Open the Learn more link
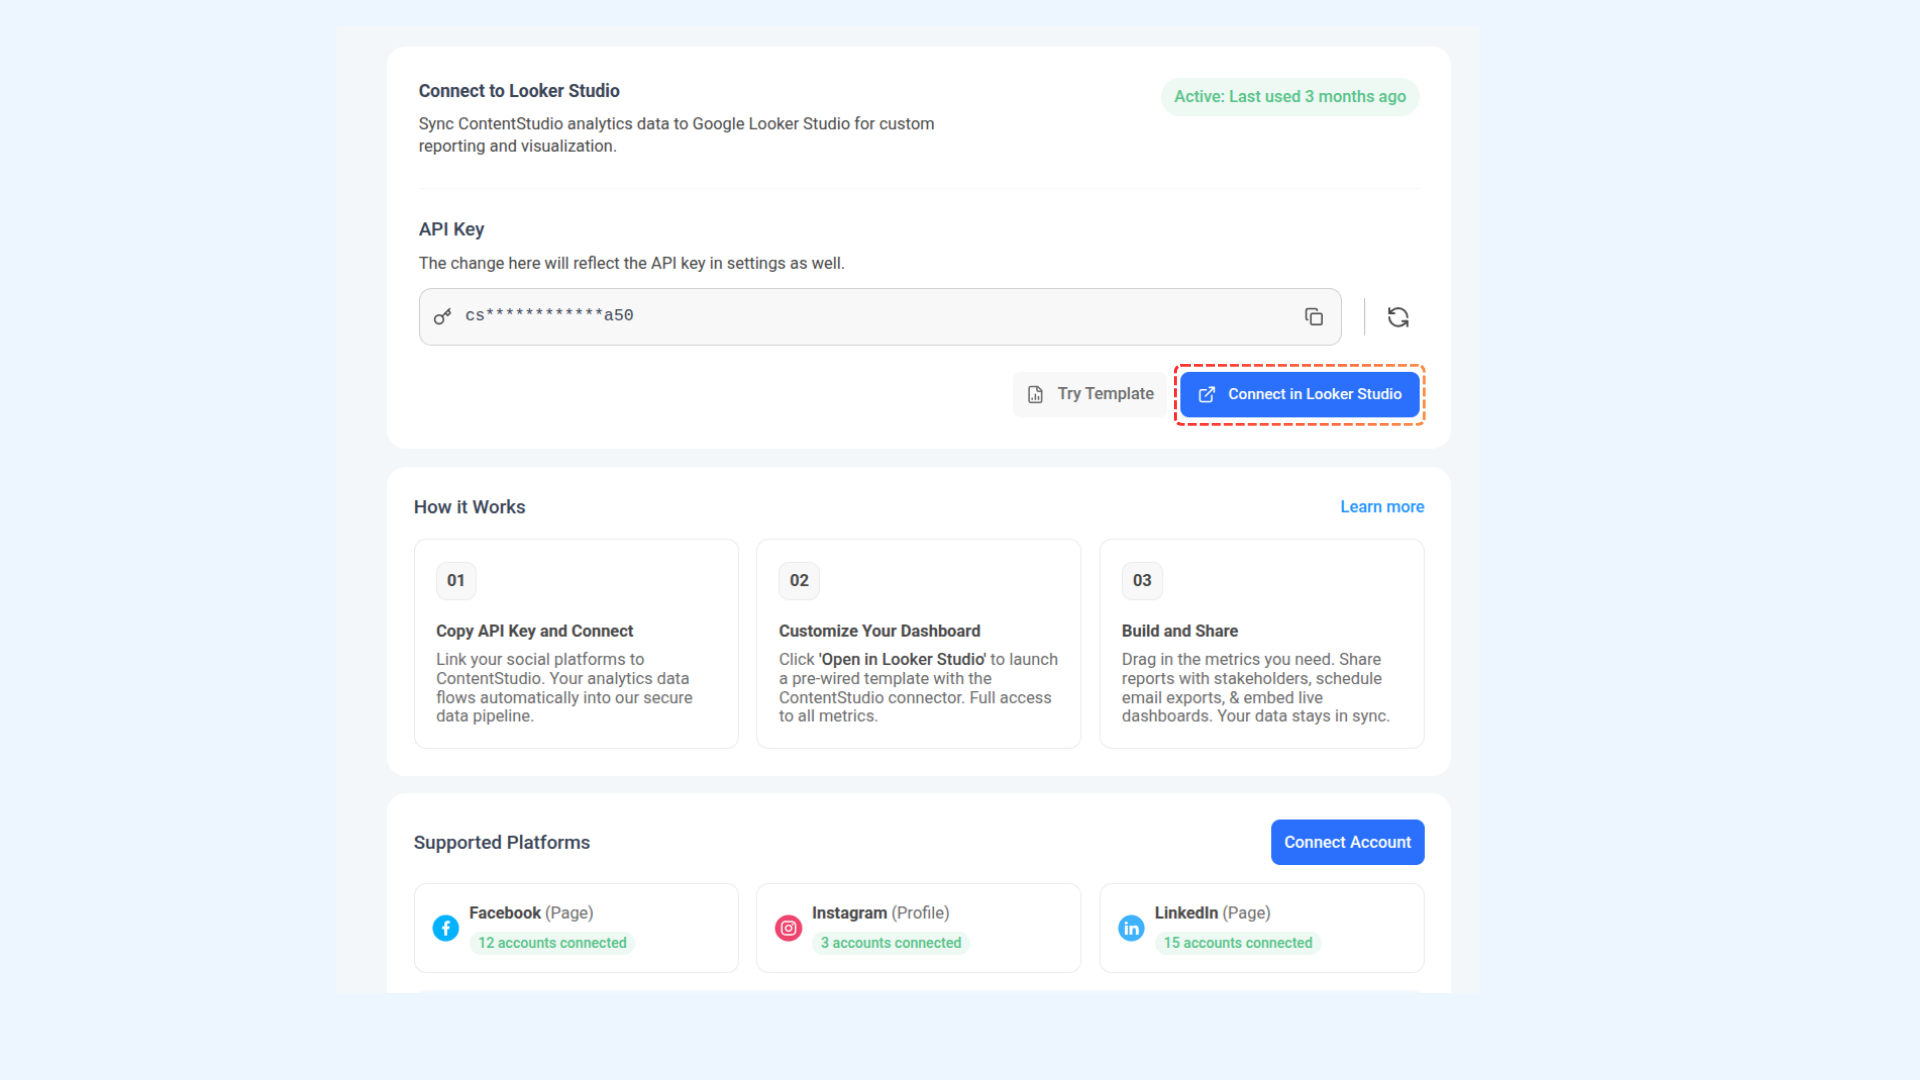Viewport: 1920px width, 1080px height. pos(1382,507)
